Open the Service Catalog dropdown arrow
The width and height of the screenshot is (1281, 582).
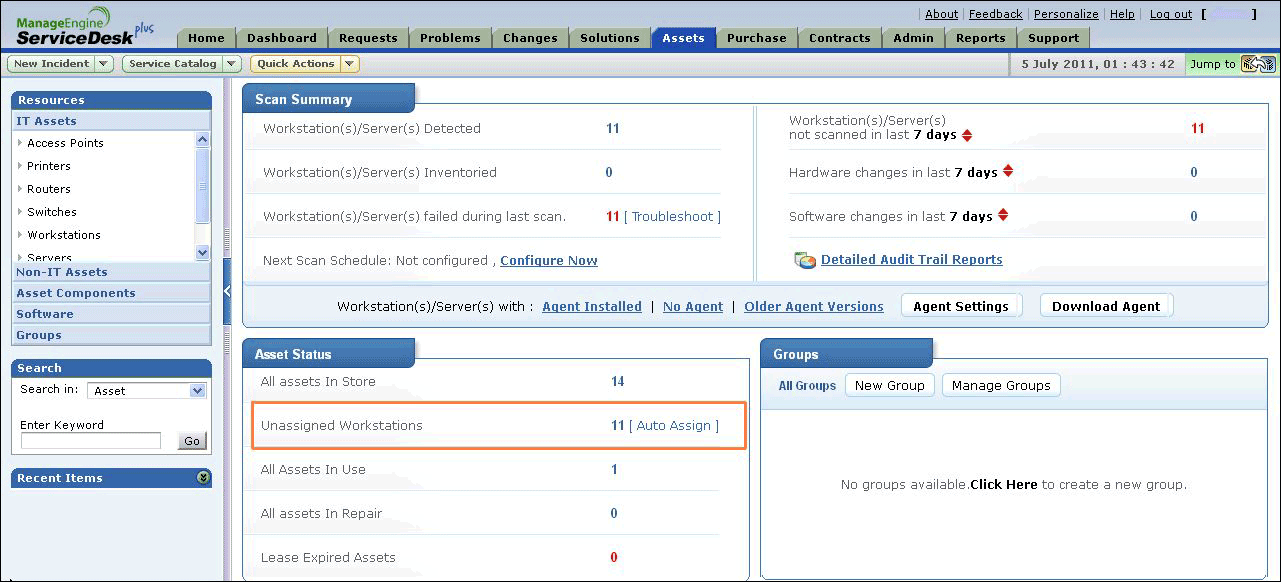[x=232, y=64]
